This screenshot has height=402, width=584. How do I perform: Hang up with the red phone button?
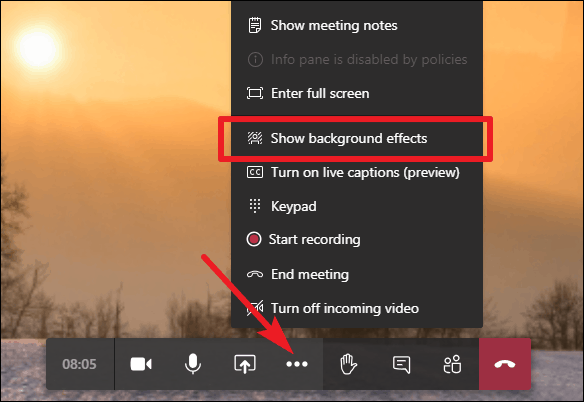tap(505, 364)
